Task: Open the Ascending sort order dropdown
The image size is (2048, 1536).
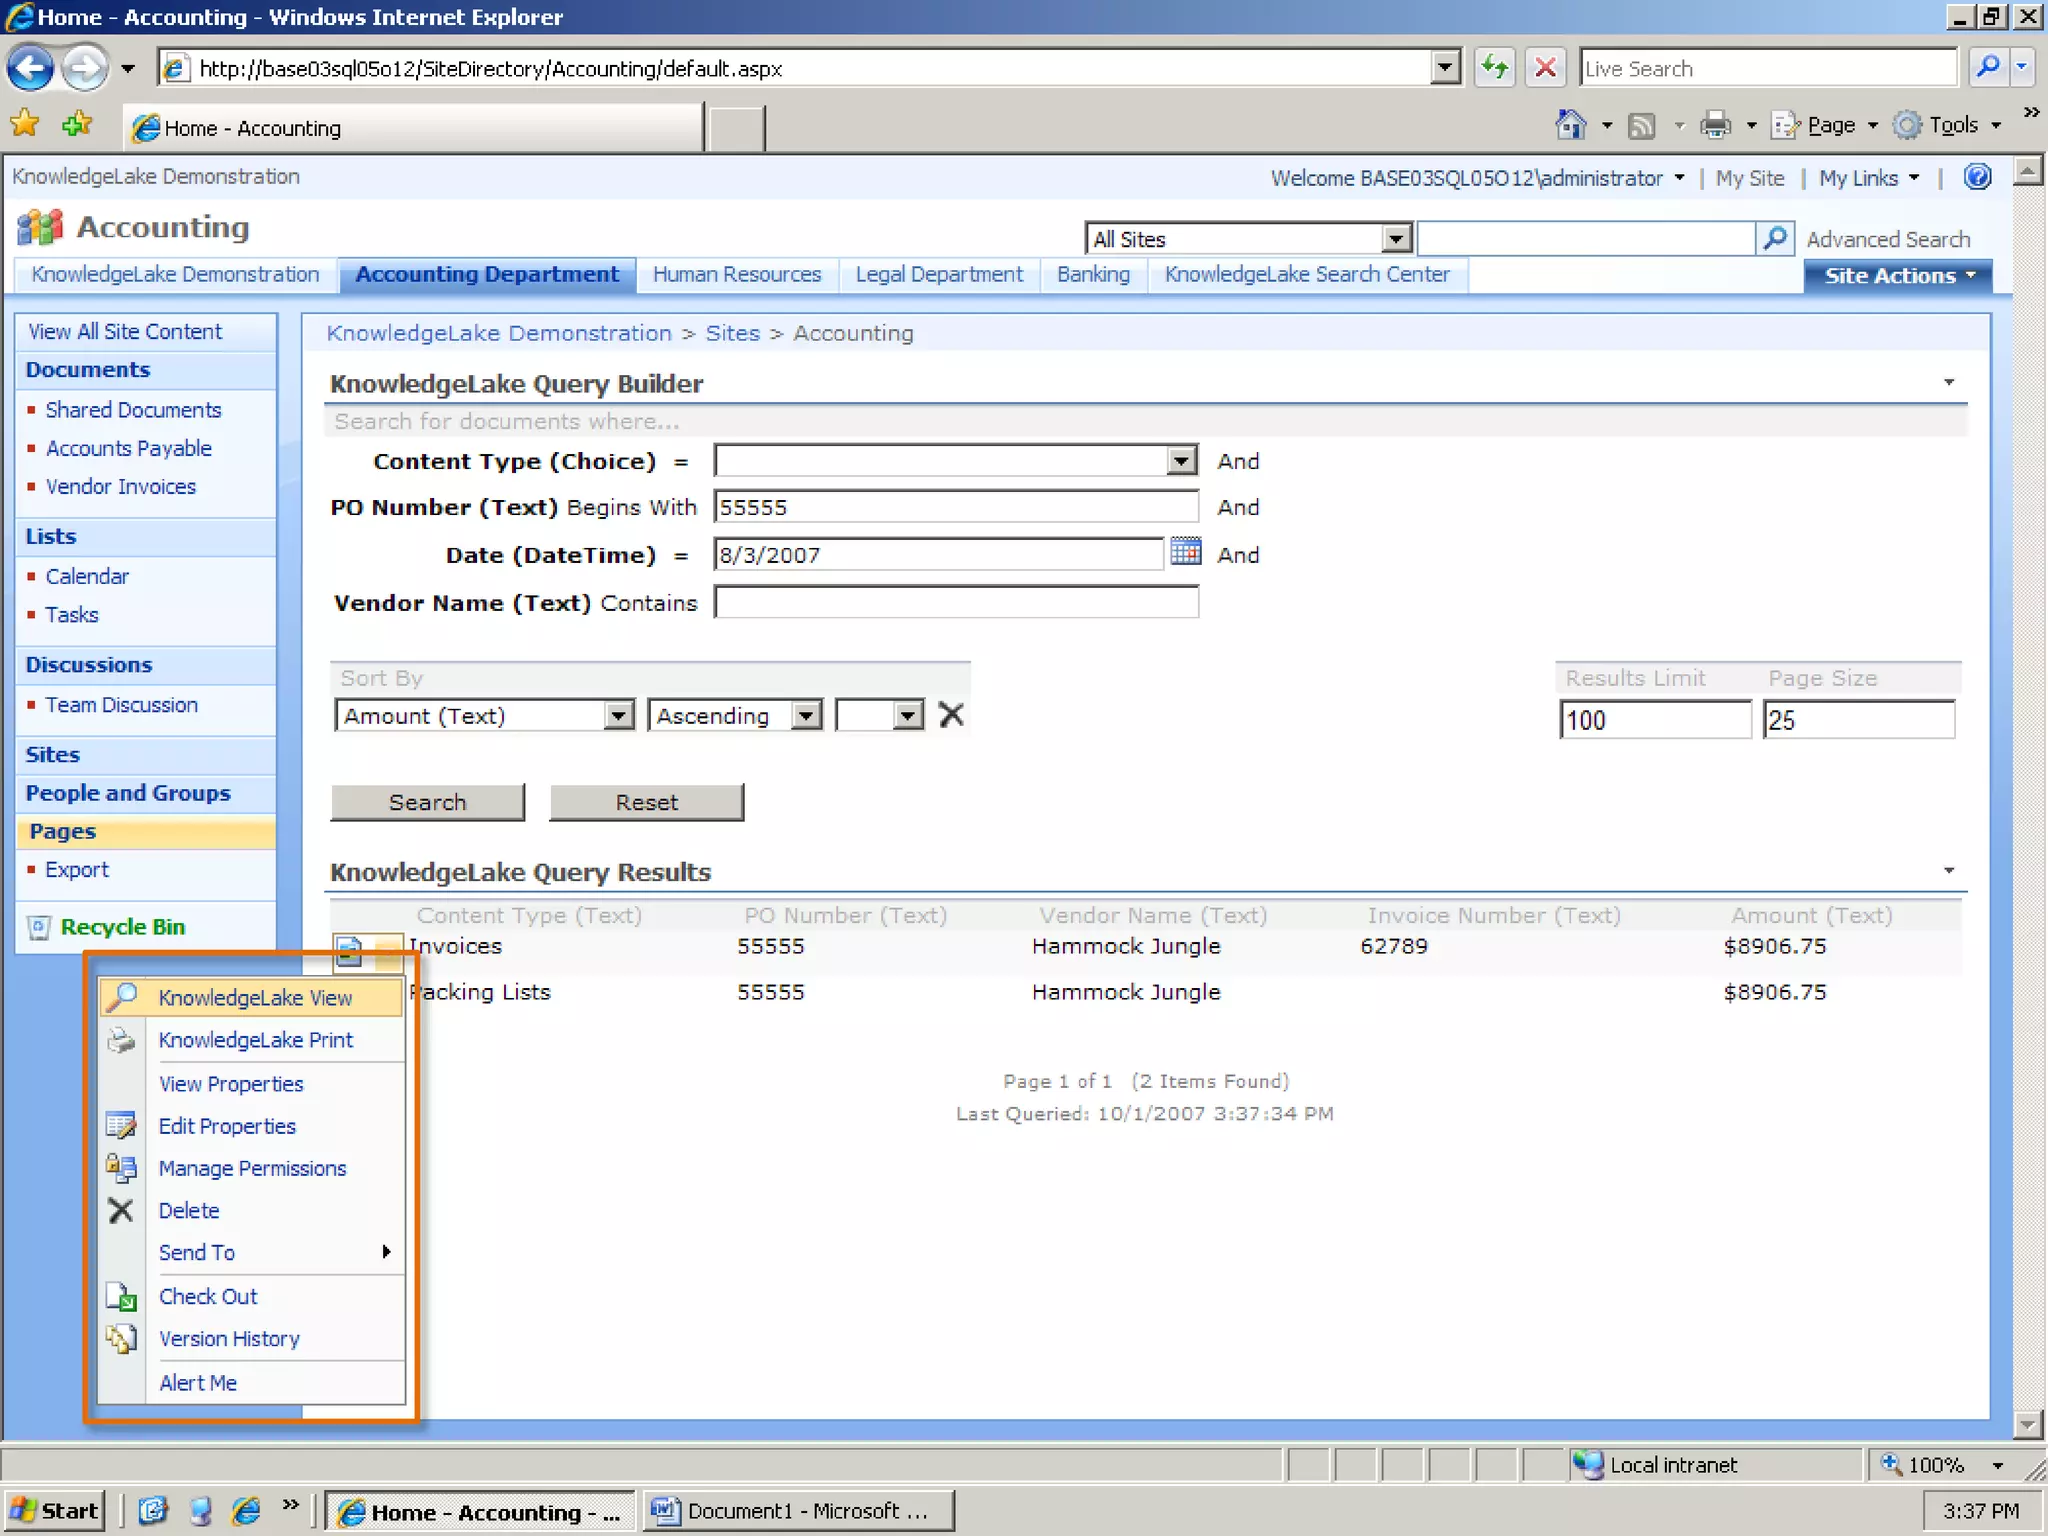Action: [x=805, y=716]
